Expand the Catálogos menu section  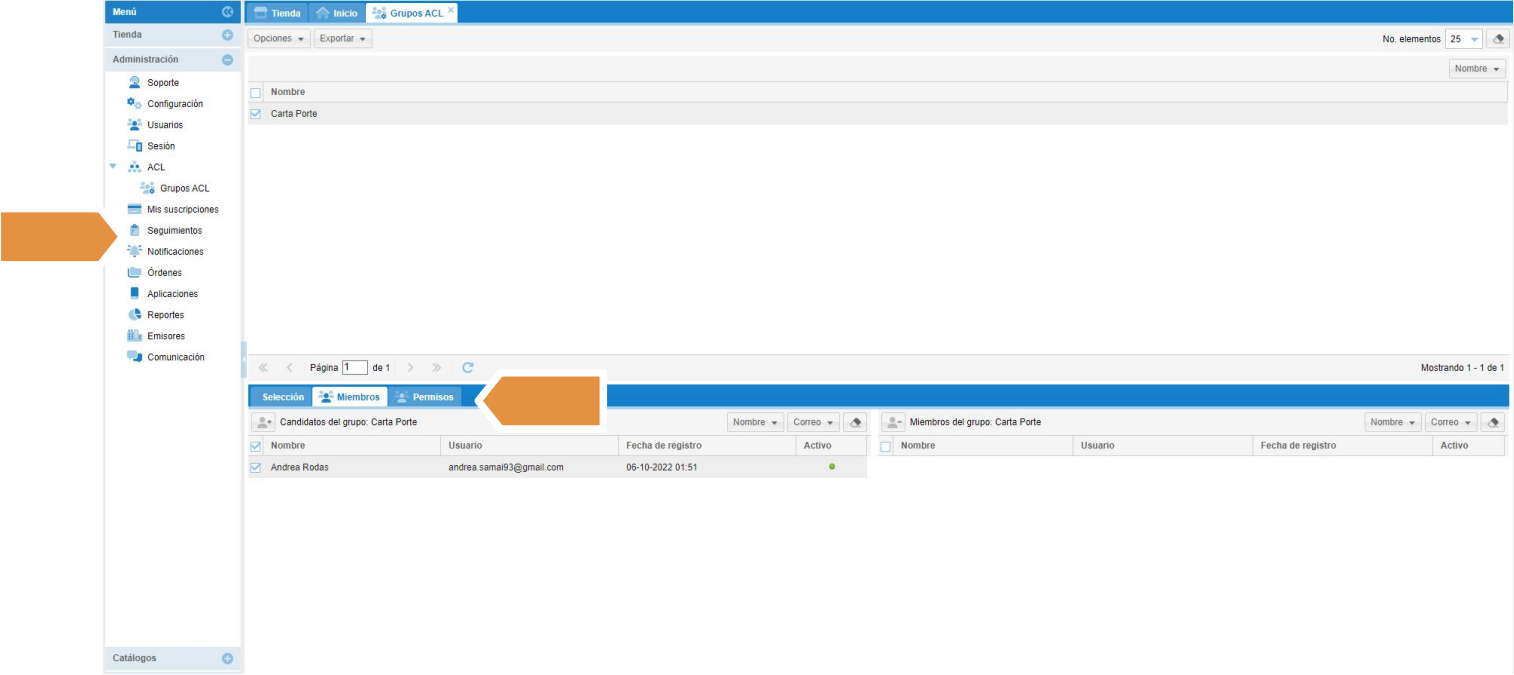227,658
